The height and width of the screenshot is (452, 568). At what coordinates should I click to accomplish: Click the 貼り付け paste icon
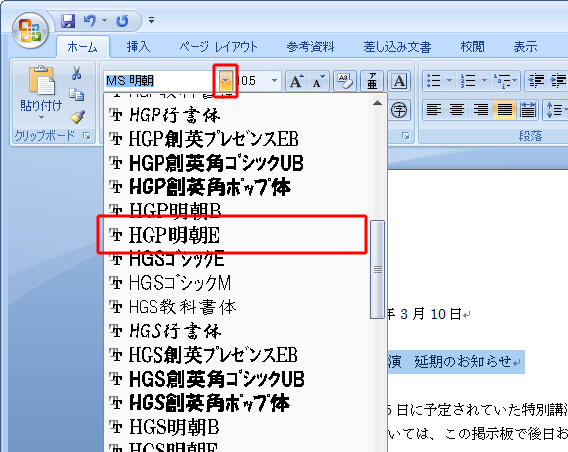click(41, 80)
